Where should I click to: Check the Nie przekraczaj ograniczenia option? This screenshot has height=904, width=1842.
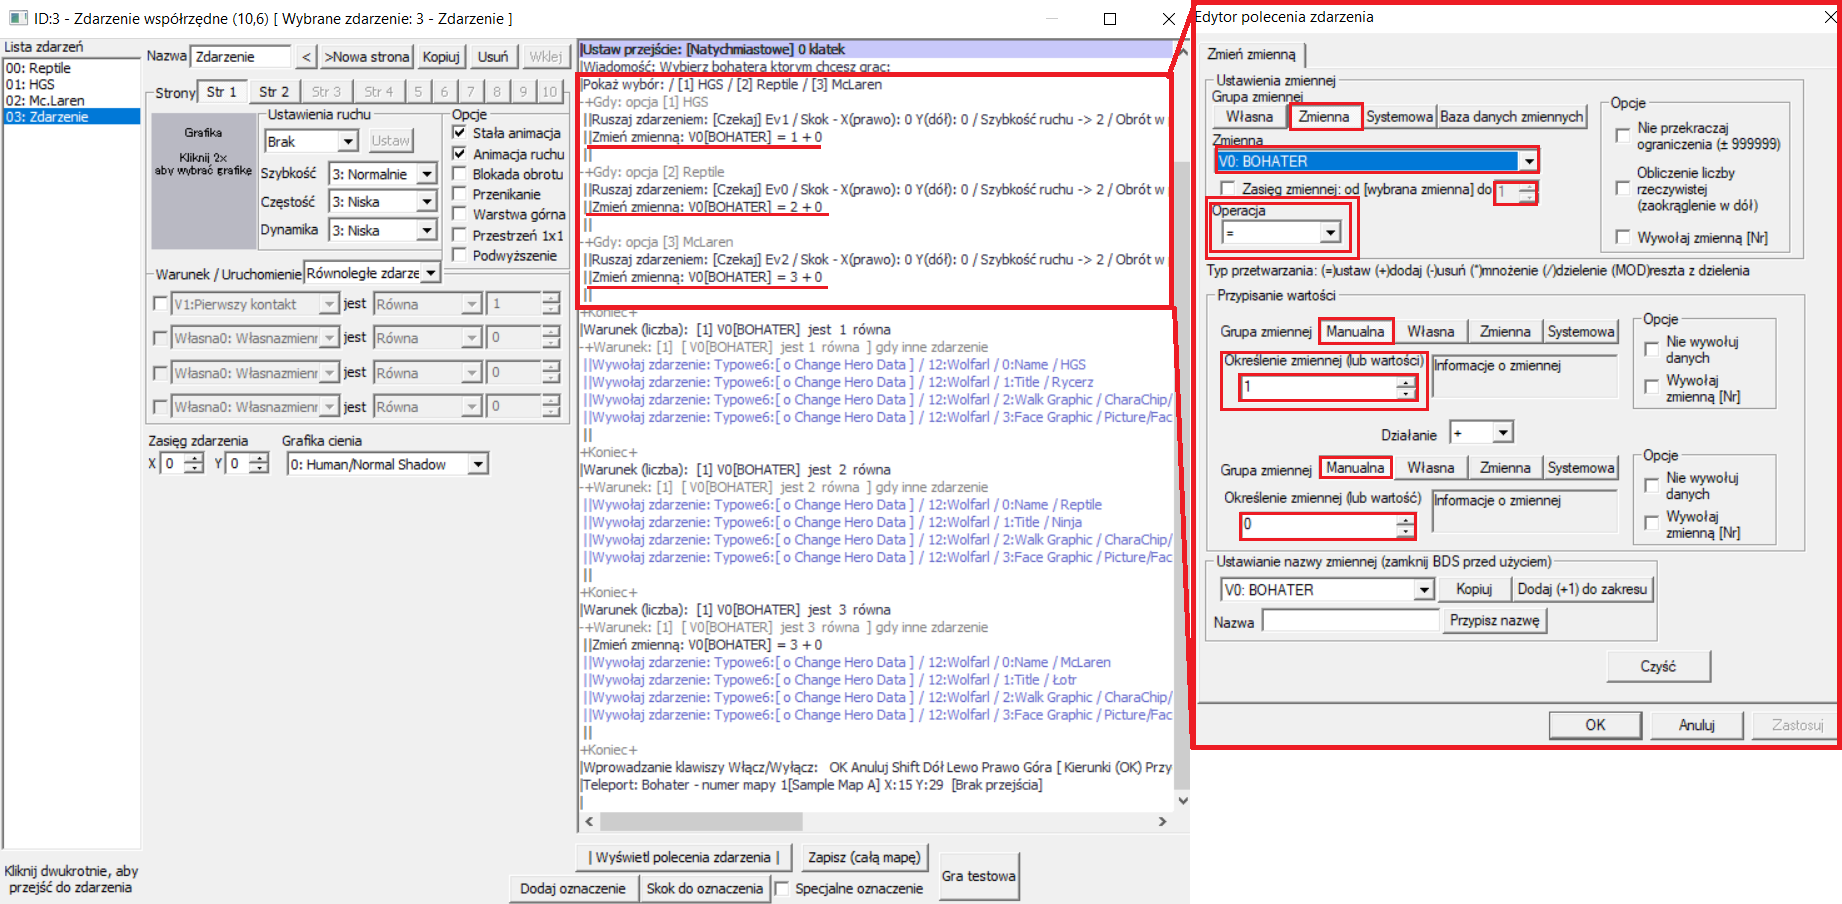tap(1623, 135)
